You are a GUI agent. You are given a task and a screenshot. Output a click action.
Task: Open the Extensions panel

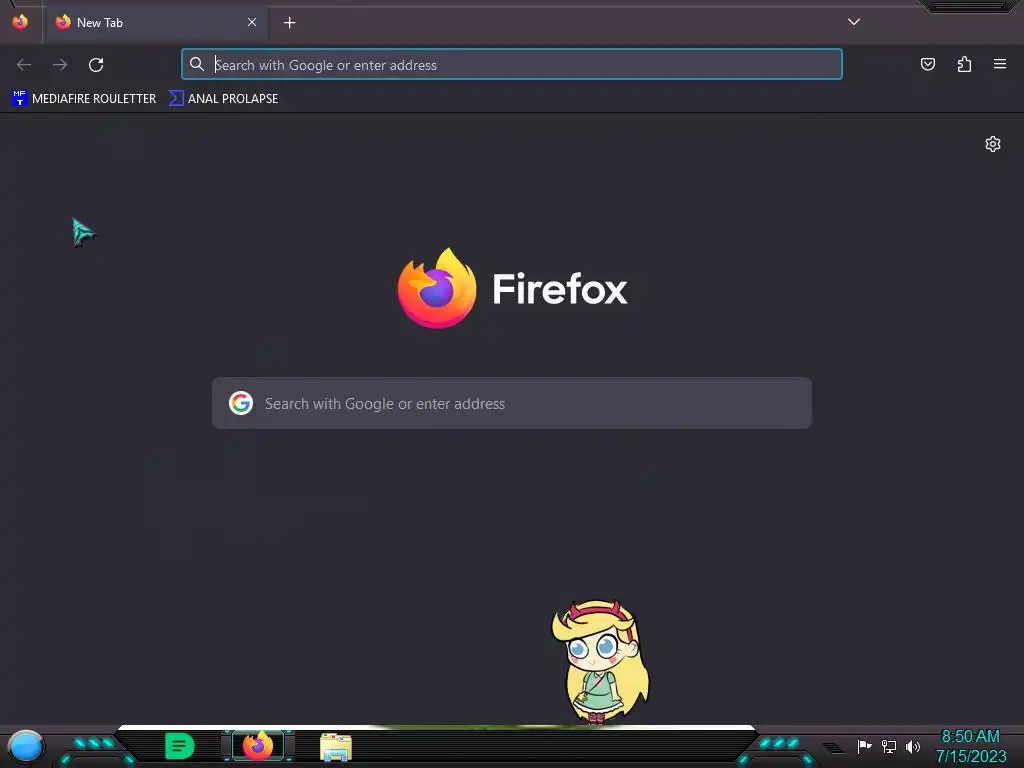click(964, 64)
